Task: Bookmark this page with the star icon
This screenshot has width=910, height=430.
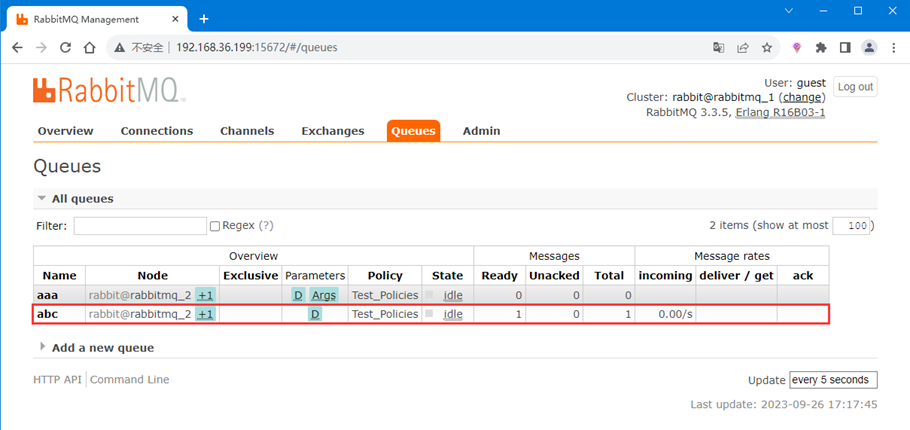Action: click(x=767, y=48)
